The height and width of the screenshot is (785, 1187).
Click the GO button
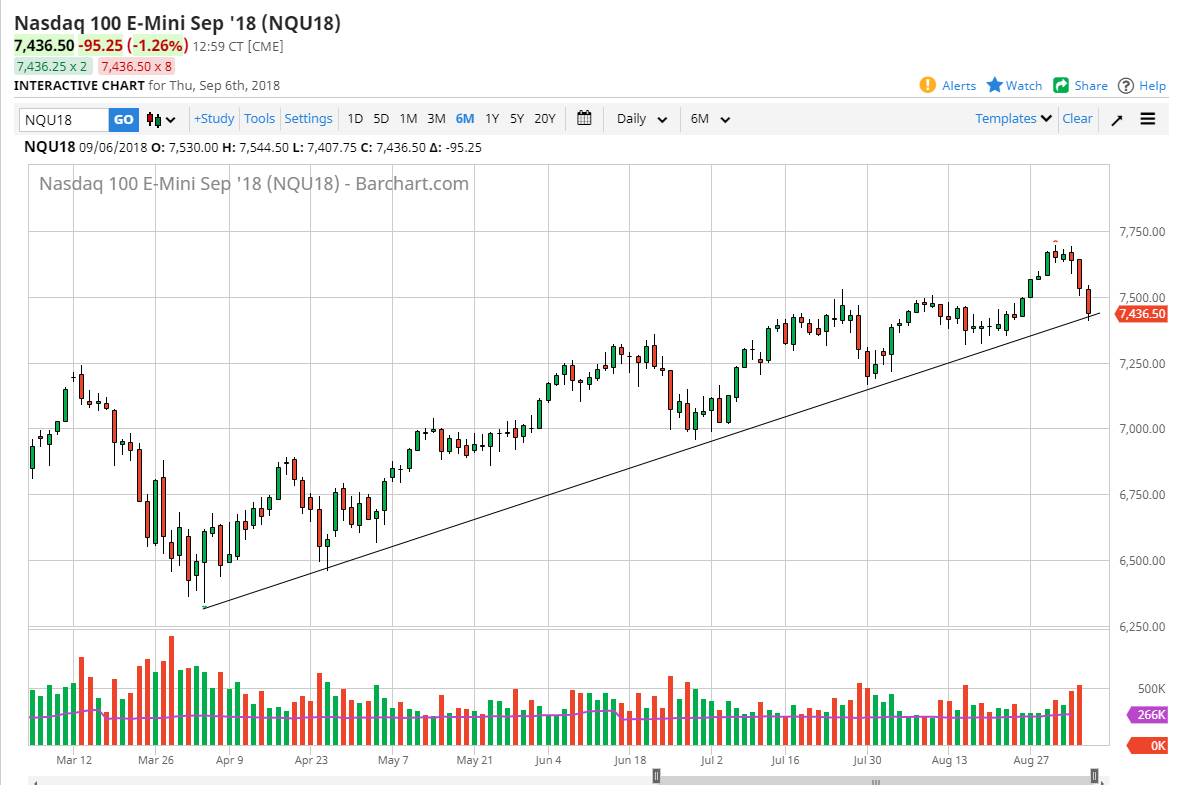pos(122,119)
